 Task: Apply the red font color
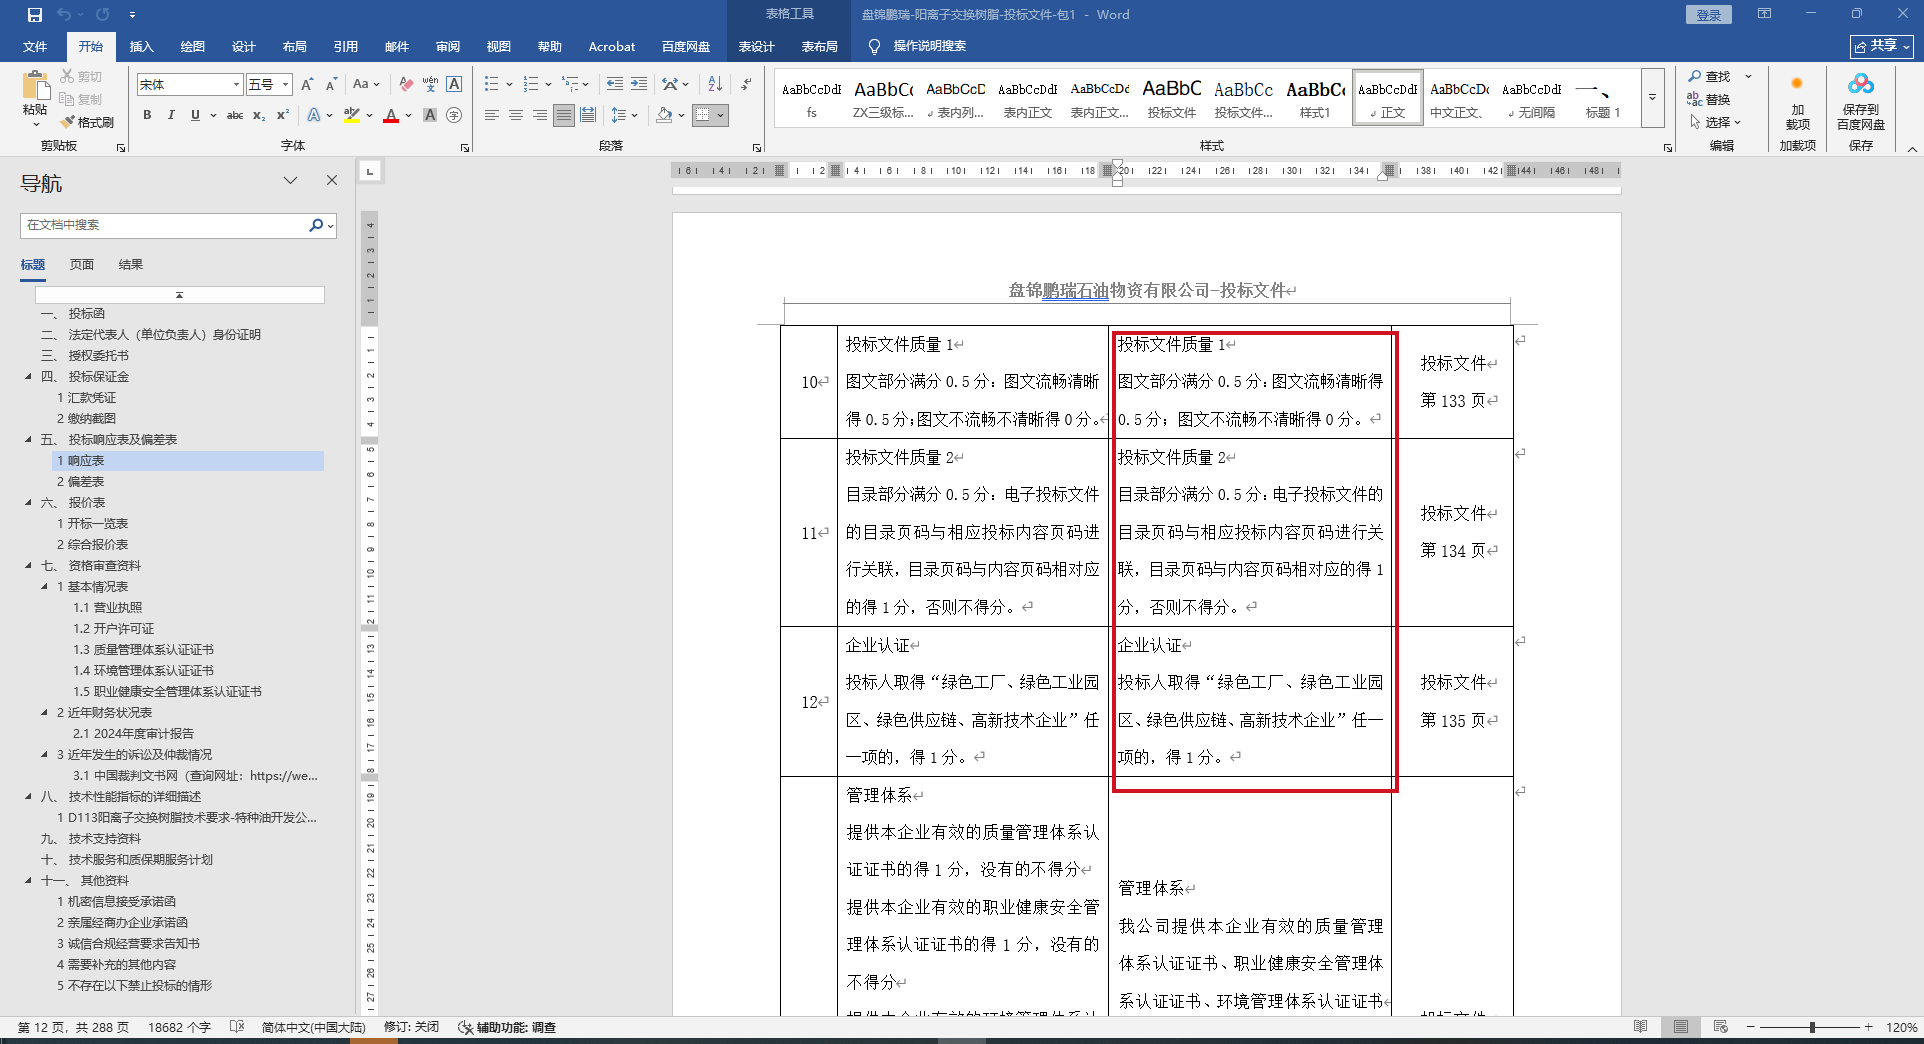pos(391,116)
